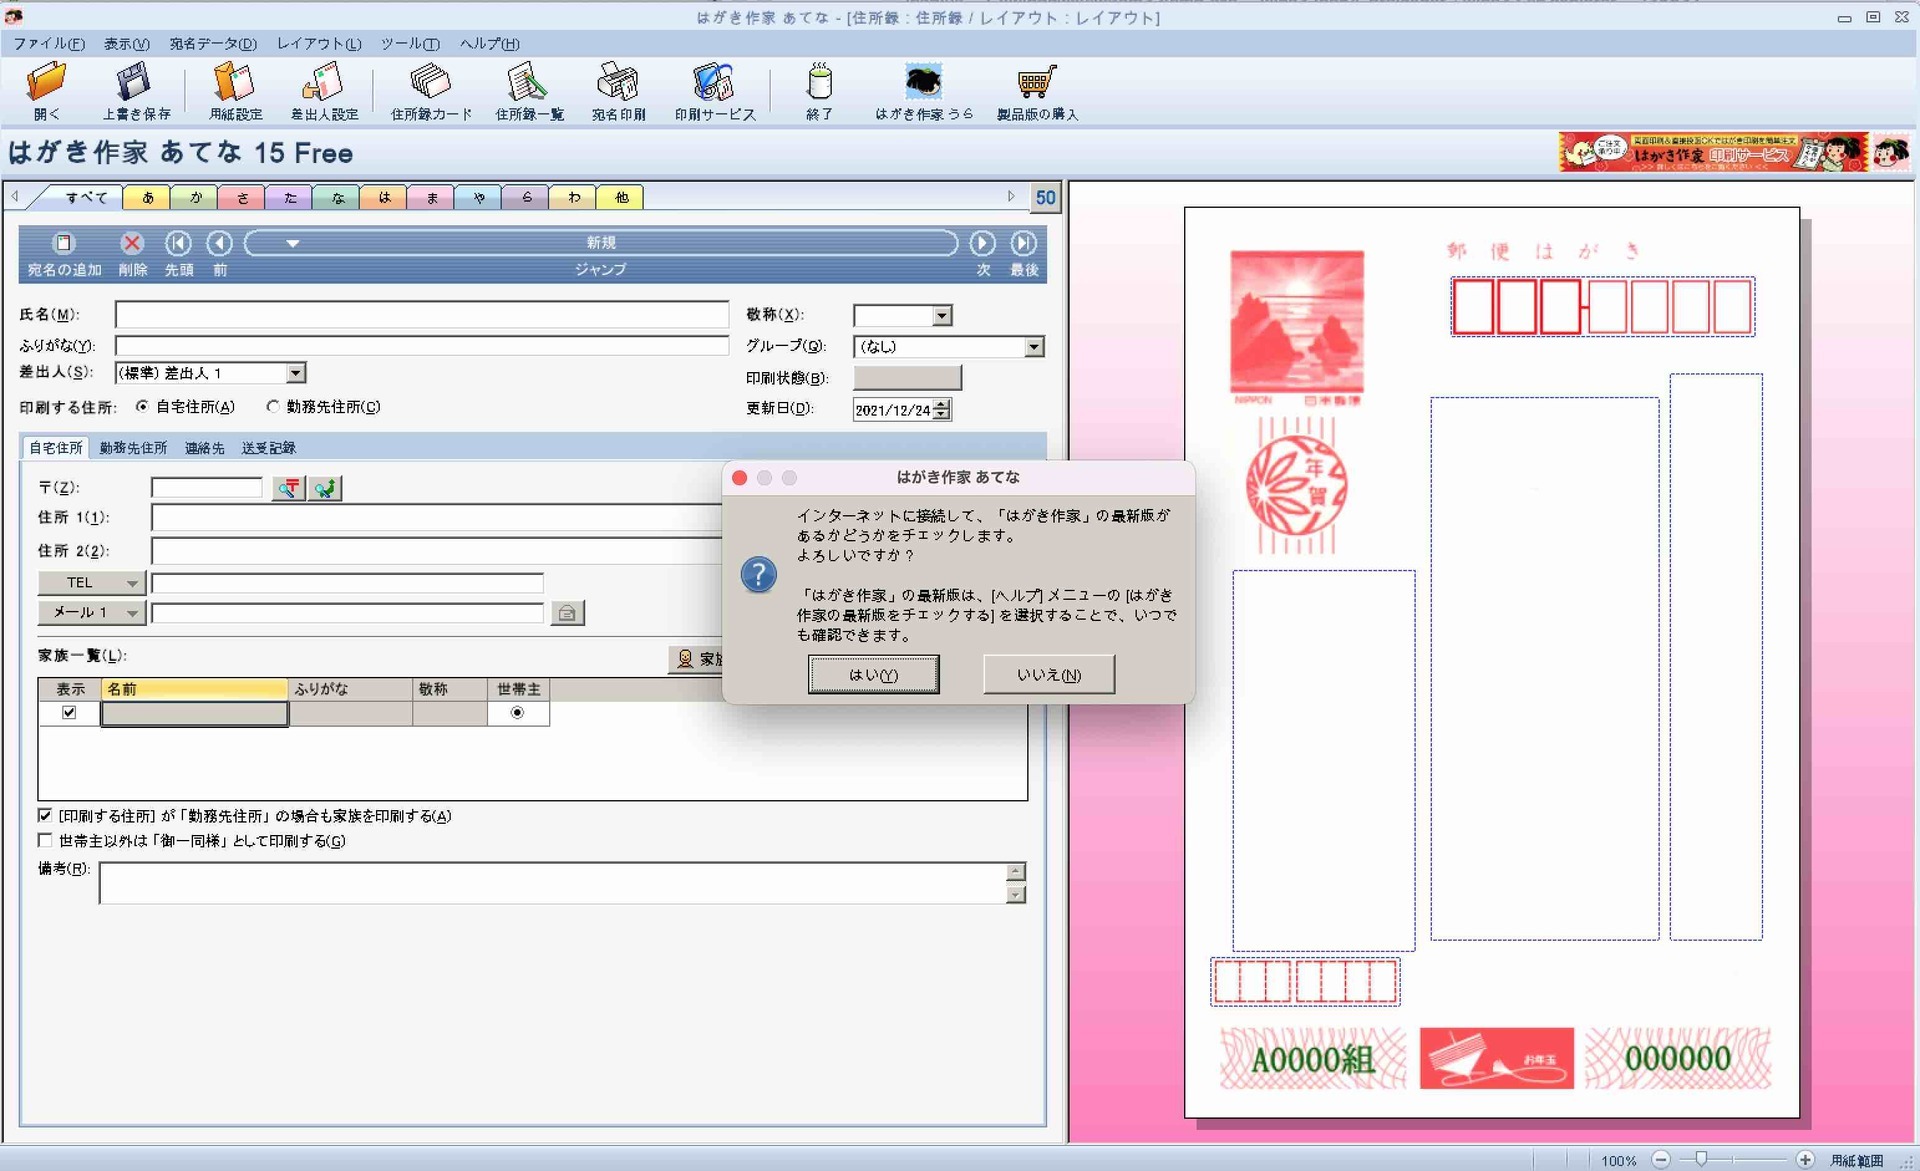The width and height of the screenshot is (1920, 1171).
Task: Select 世帯主 radio in family row
Action: click(517, 713)
